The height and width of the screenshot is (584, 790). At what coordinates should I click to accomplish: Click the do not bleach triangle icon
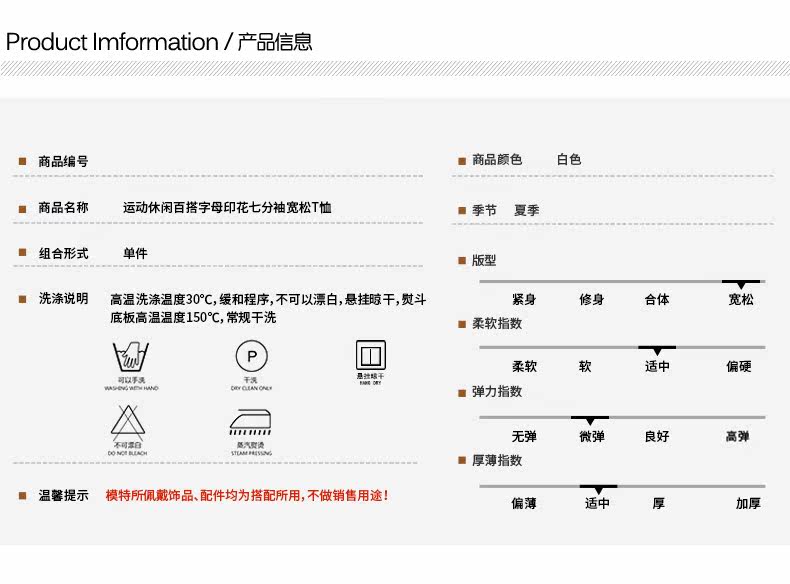click(128, 422)
